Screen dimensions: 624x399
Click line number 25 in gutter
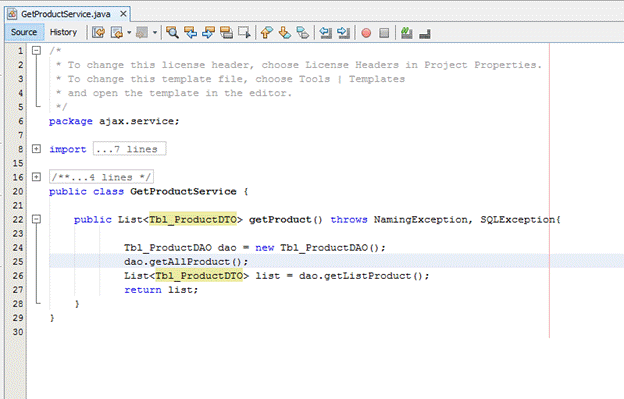[18, 261]
